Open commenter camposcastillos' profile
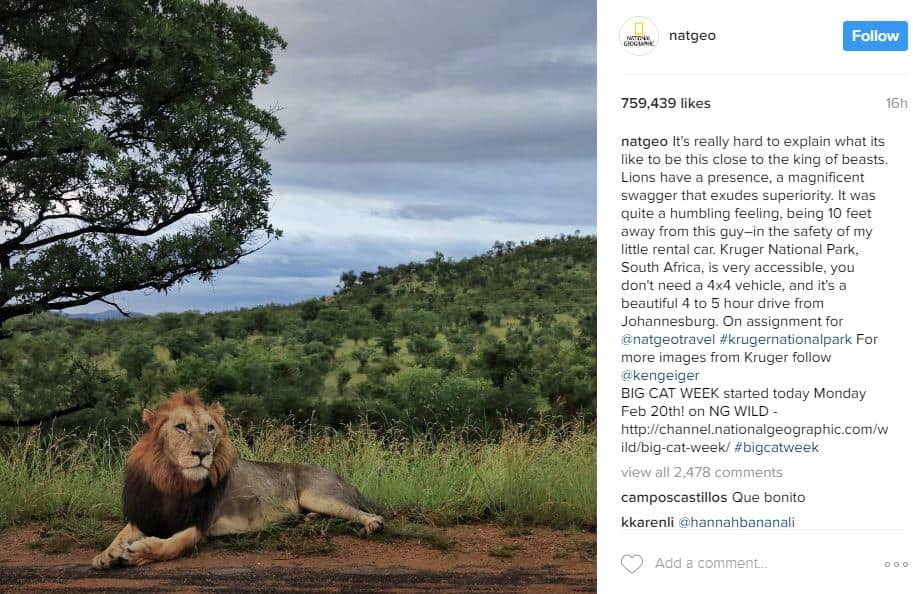This screenshot has width=913, height=594. pyautogui.click(x=674, y=497)
